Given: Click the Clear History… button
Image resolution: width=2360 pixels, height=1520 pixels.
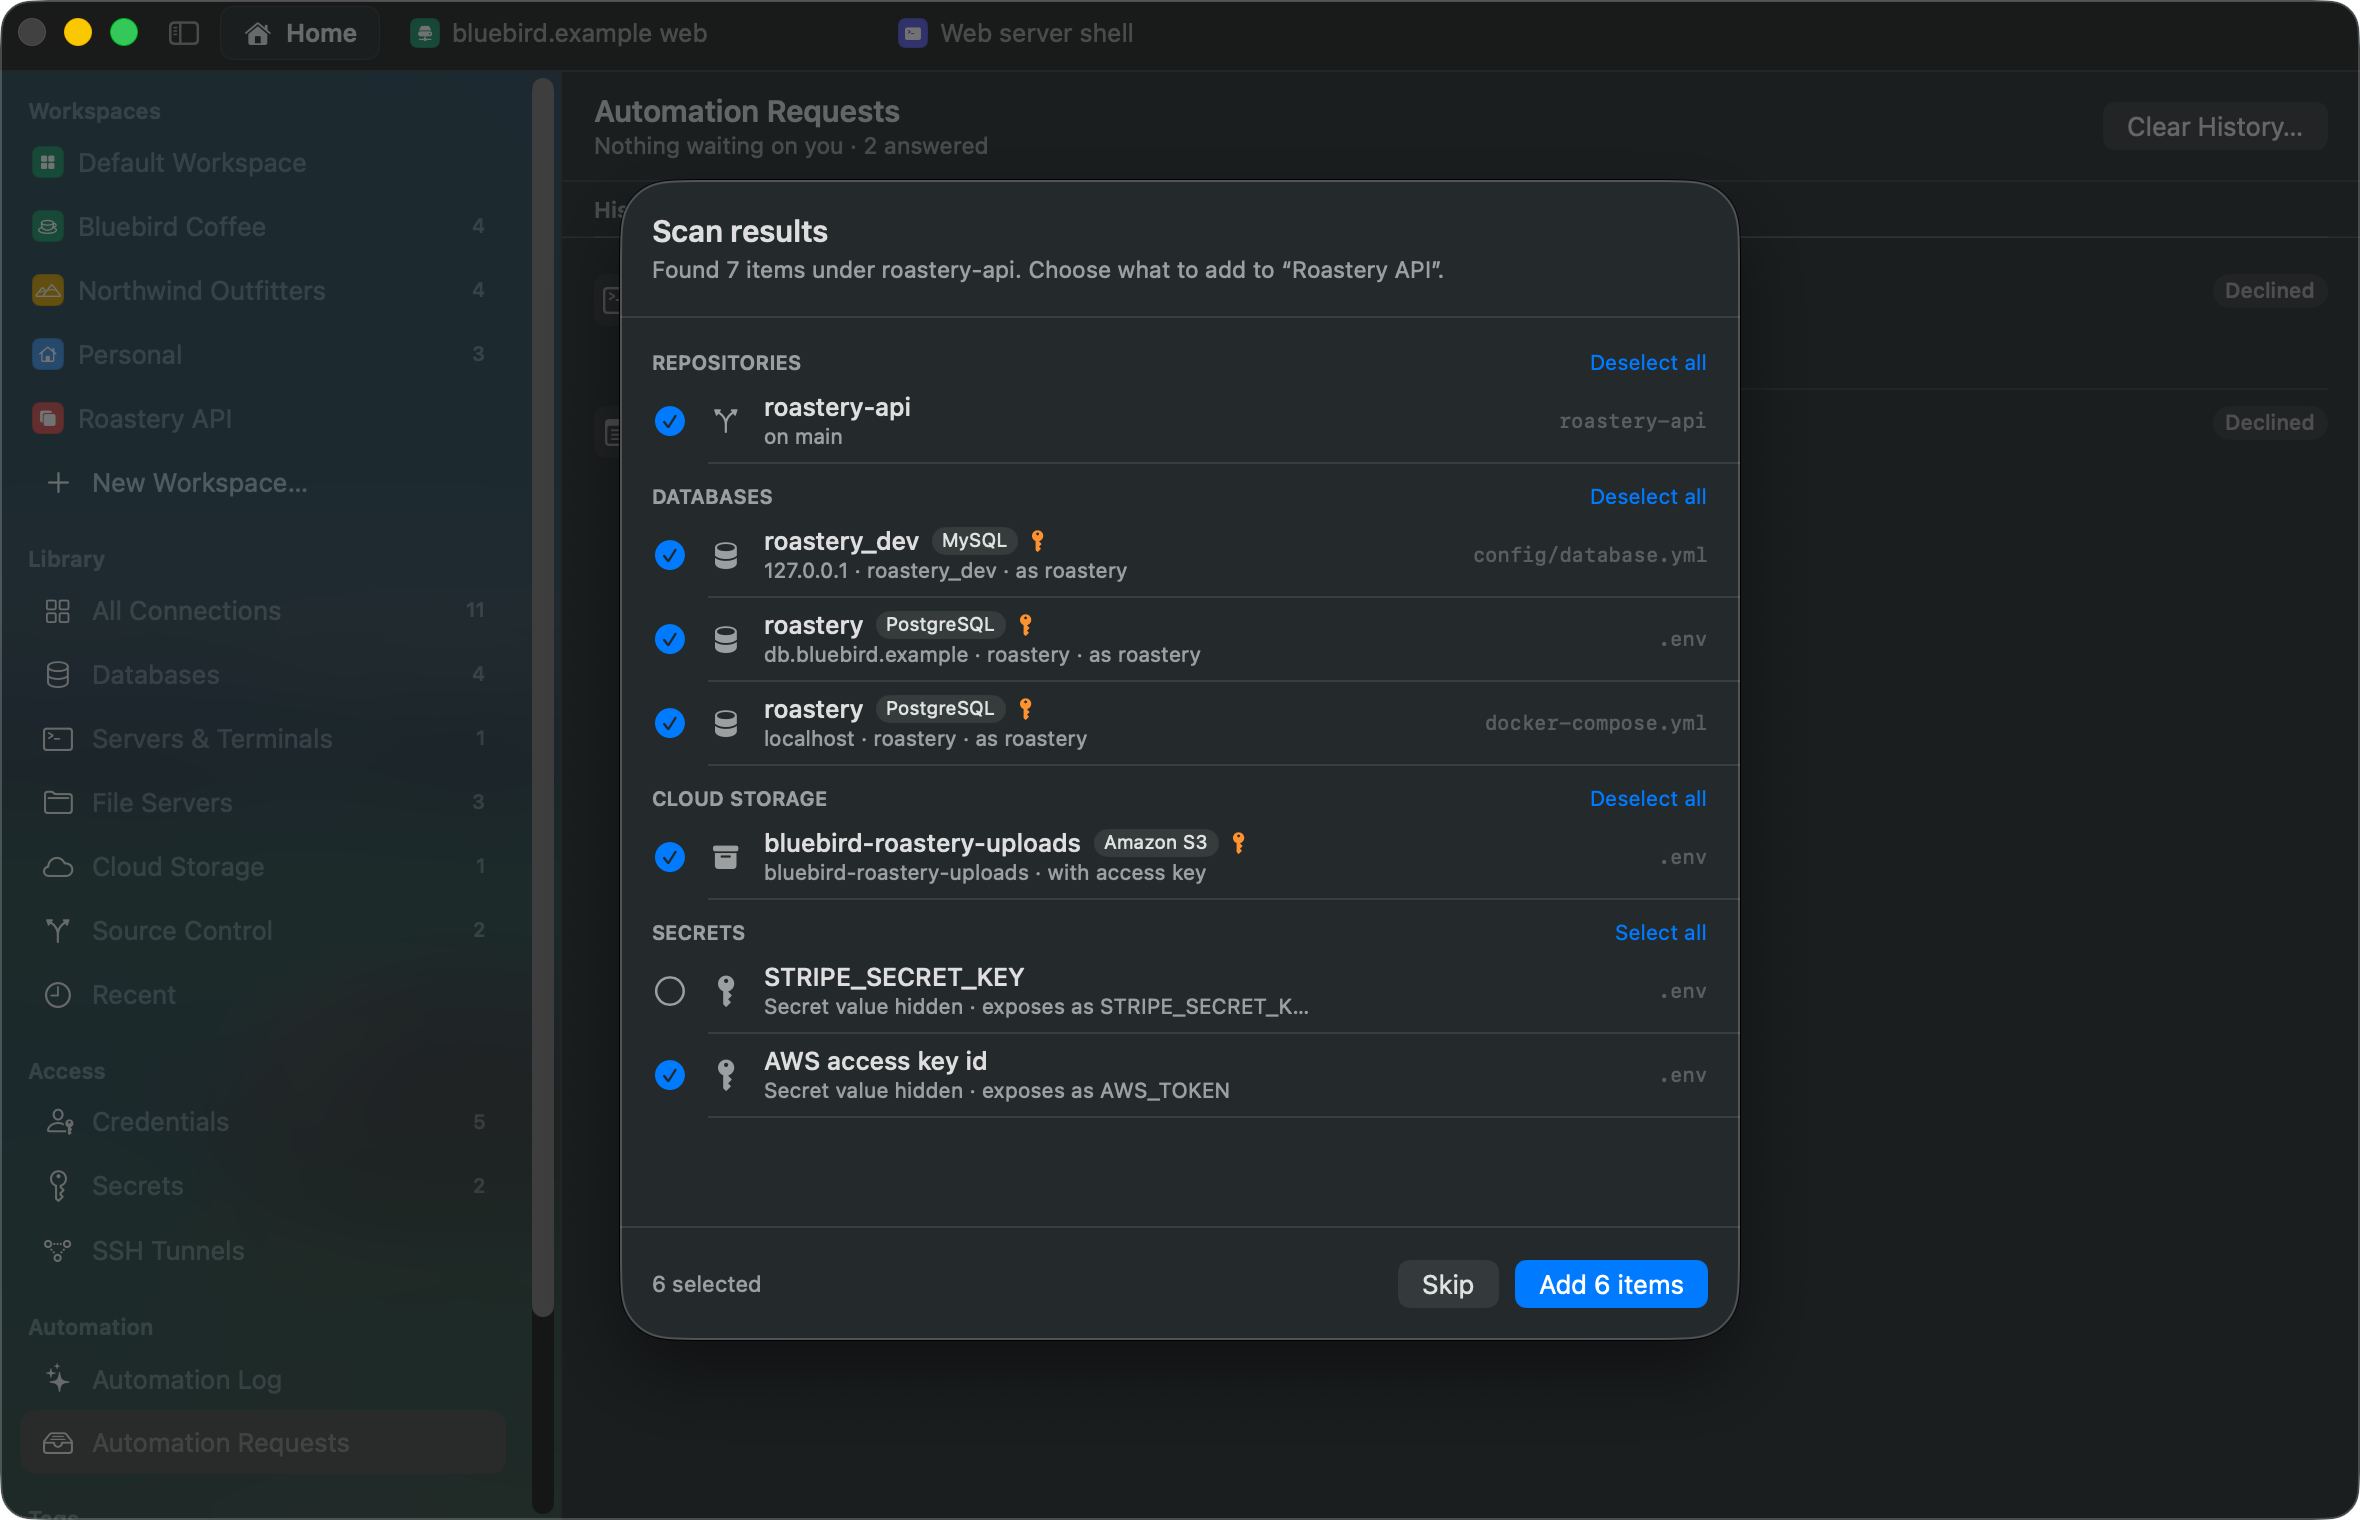Looking at the screenshot, I should tap(2214, 126).
